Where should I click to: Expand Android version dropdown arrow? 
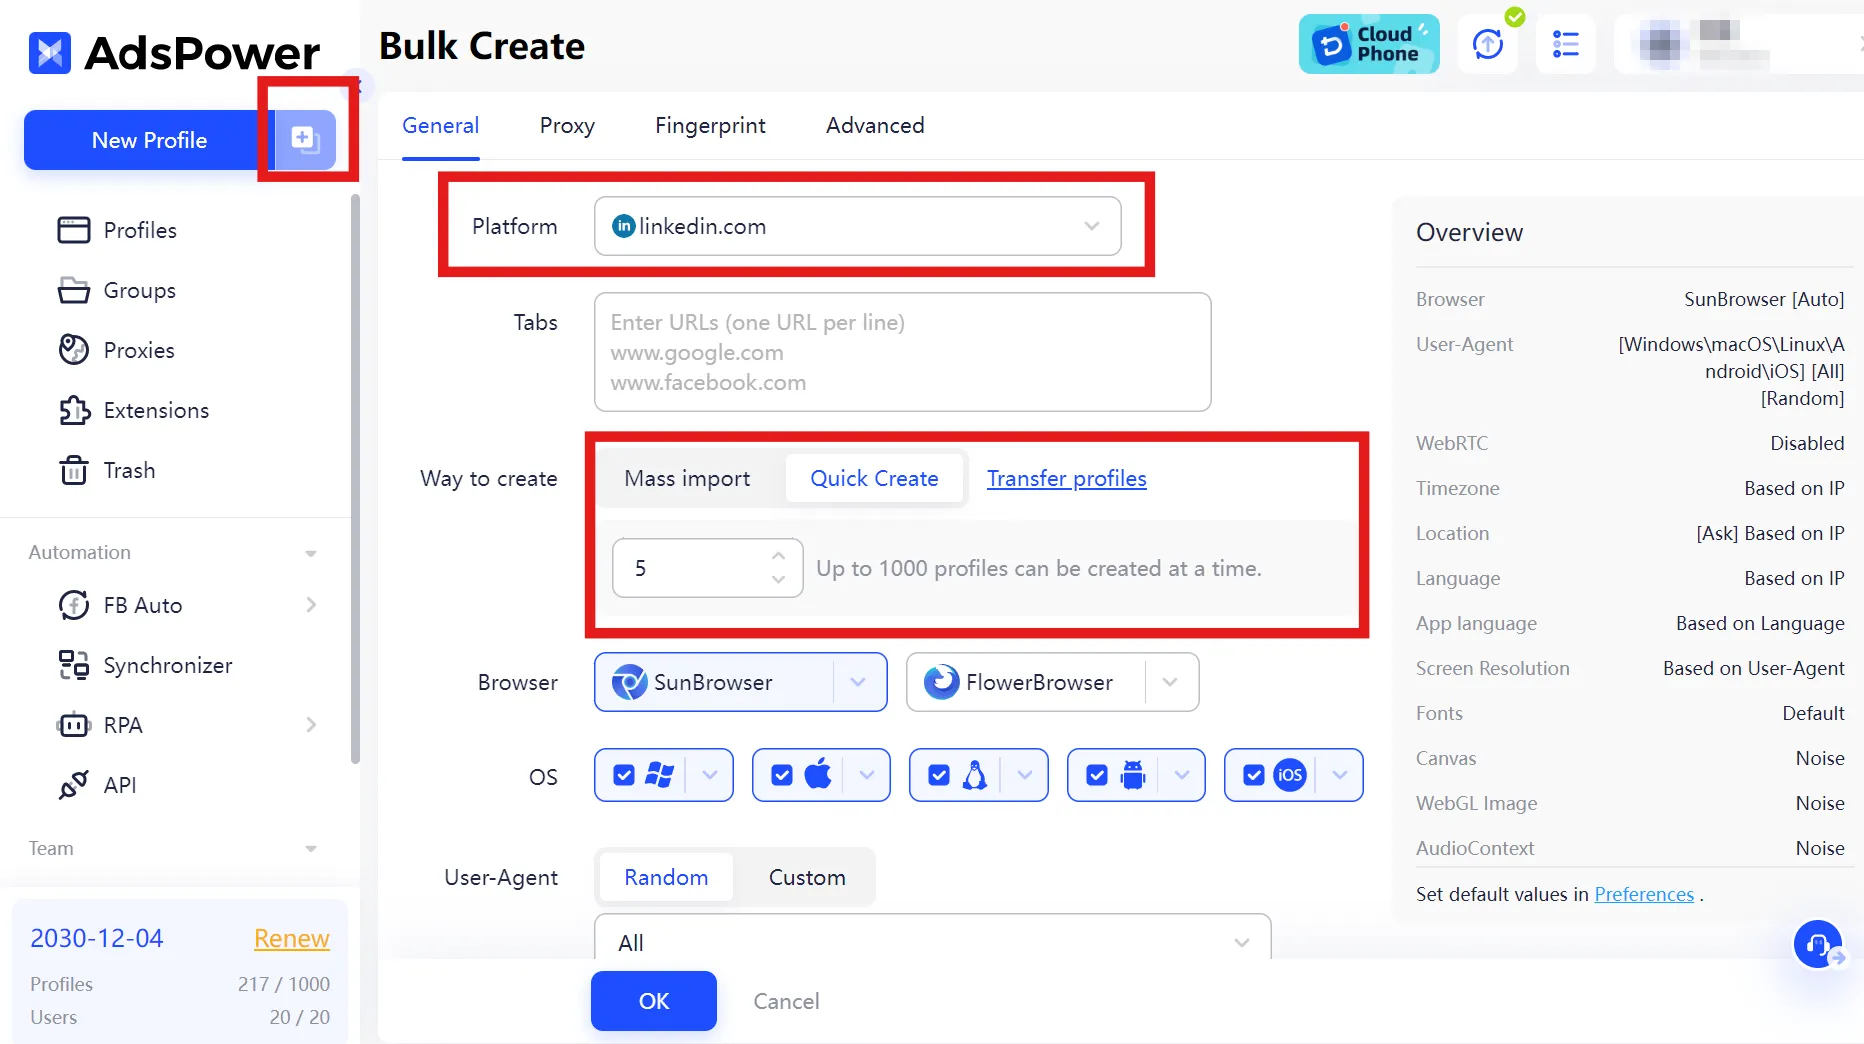tap(1182, 775)
